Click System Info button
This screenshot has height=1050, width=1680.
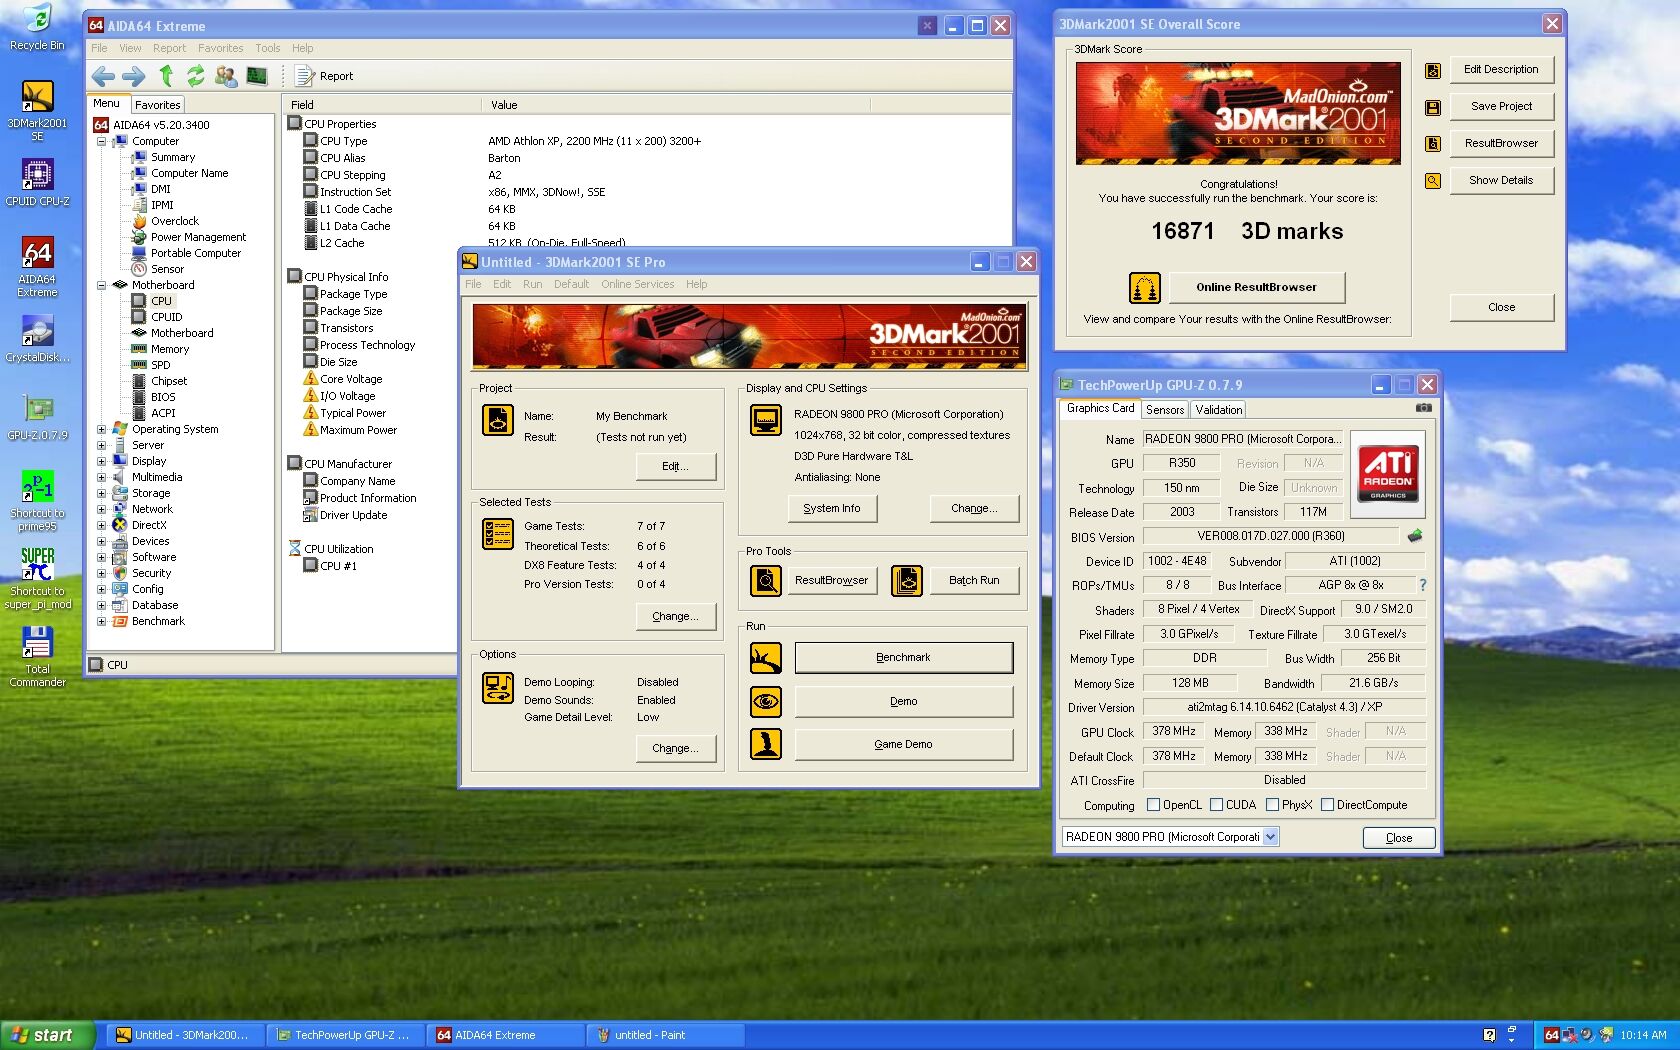point(832,508)
